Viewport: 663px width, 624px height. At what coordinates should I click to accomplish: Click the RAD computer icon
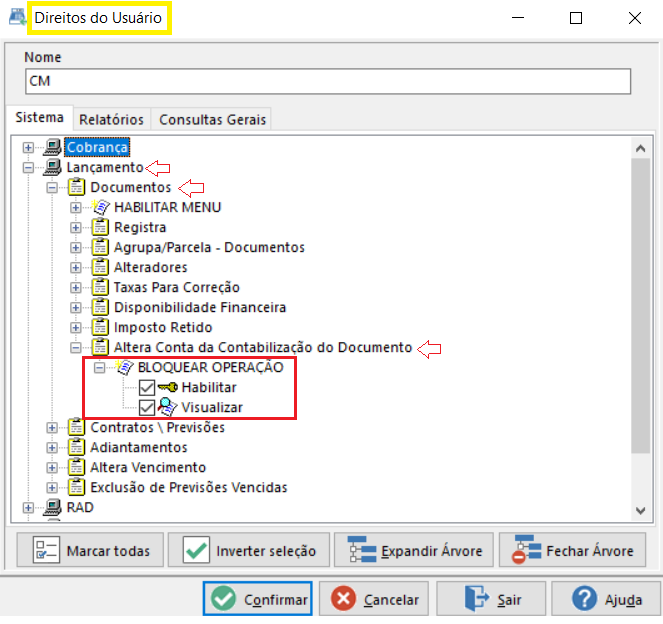pos(52,507)
